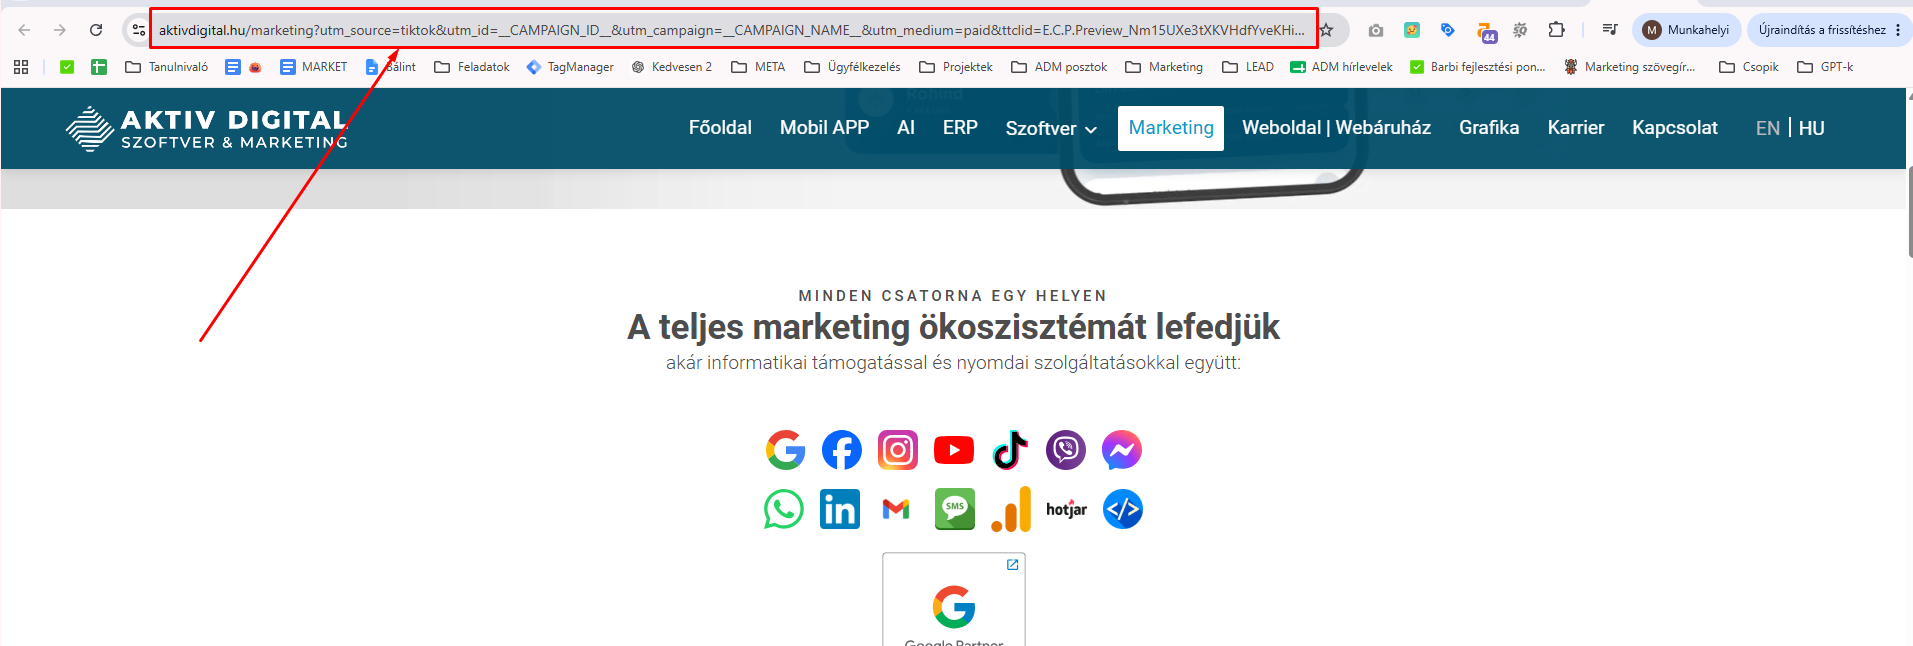Click the Gmail icon
The image size is (1913, 646).
click(896, 509)
